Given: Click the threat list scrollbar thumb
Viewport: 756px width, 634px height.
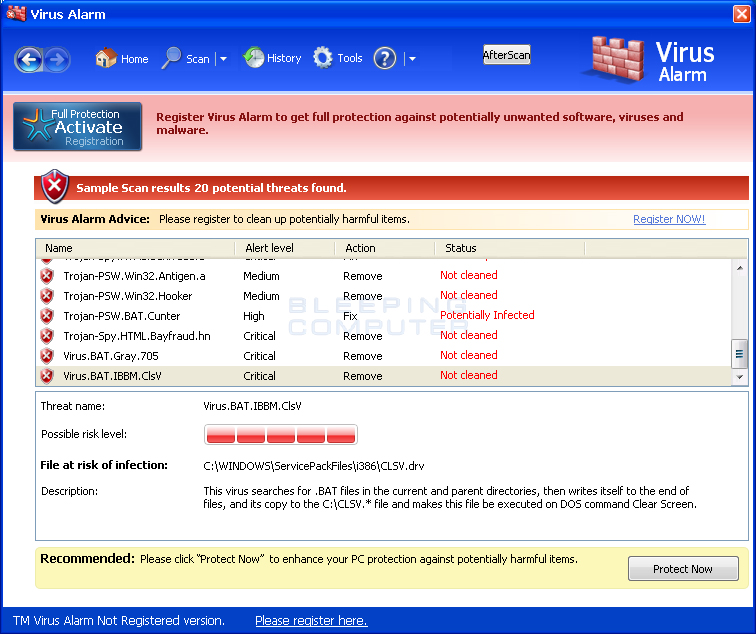Looking at the screenshot, I should pos(740,354).
